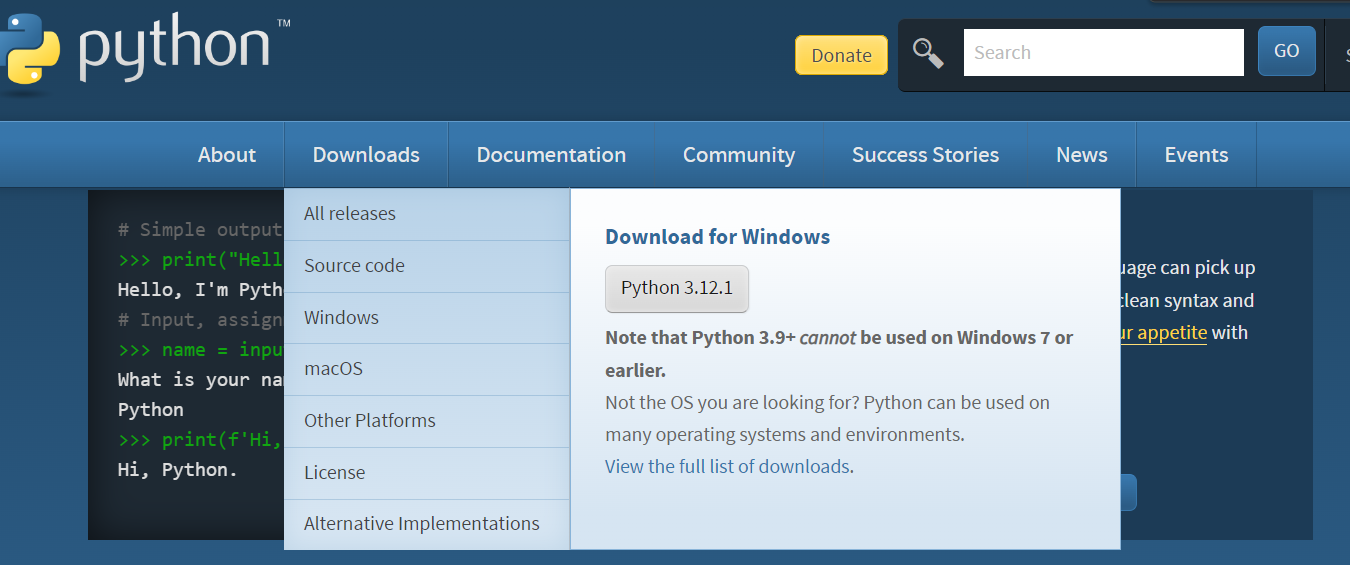Viewport: 1350px width, 565px height.
Task: Click the Python 3.12.1 download button
Action: tap(677, 289)
